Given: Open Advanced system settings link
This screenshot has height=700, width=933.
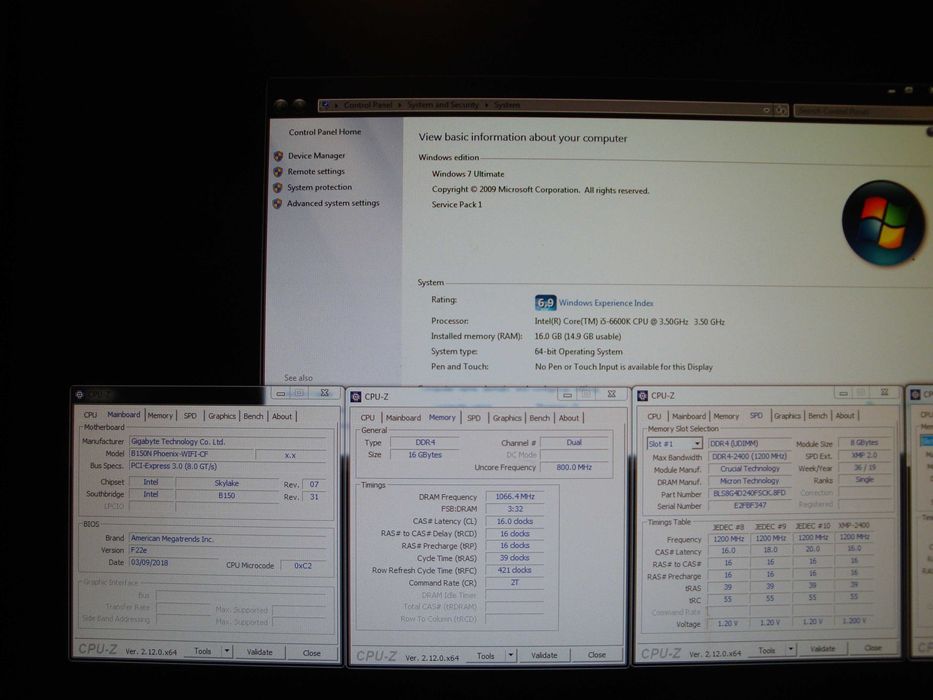Looking at the screenshot, I should coord(333,204).
